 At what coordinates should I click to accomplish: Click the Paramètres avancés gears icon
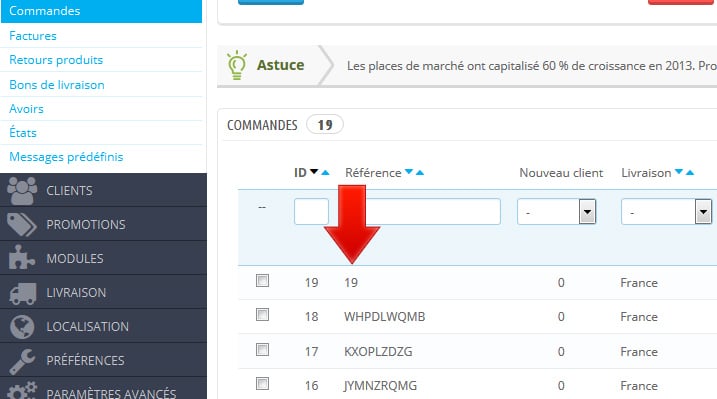[22, 391]
